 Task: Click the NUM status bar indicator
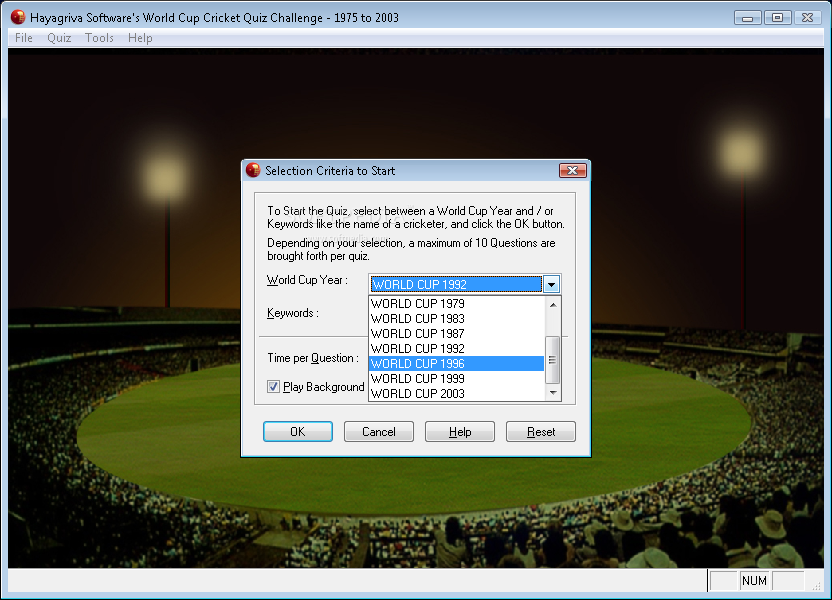point(754,581)
